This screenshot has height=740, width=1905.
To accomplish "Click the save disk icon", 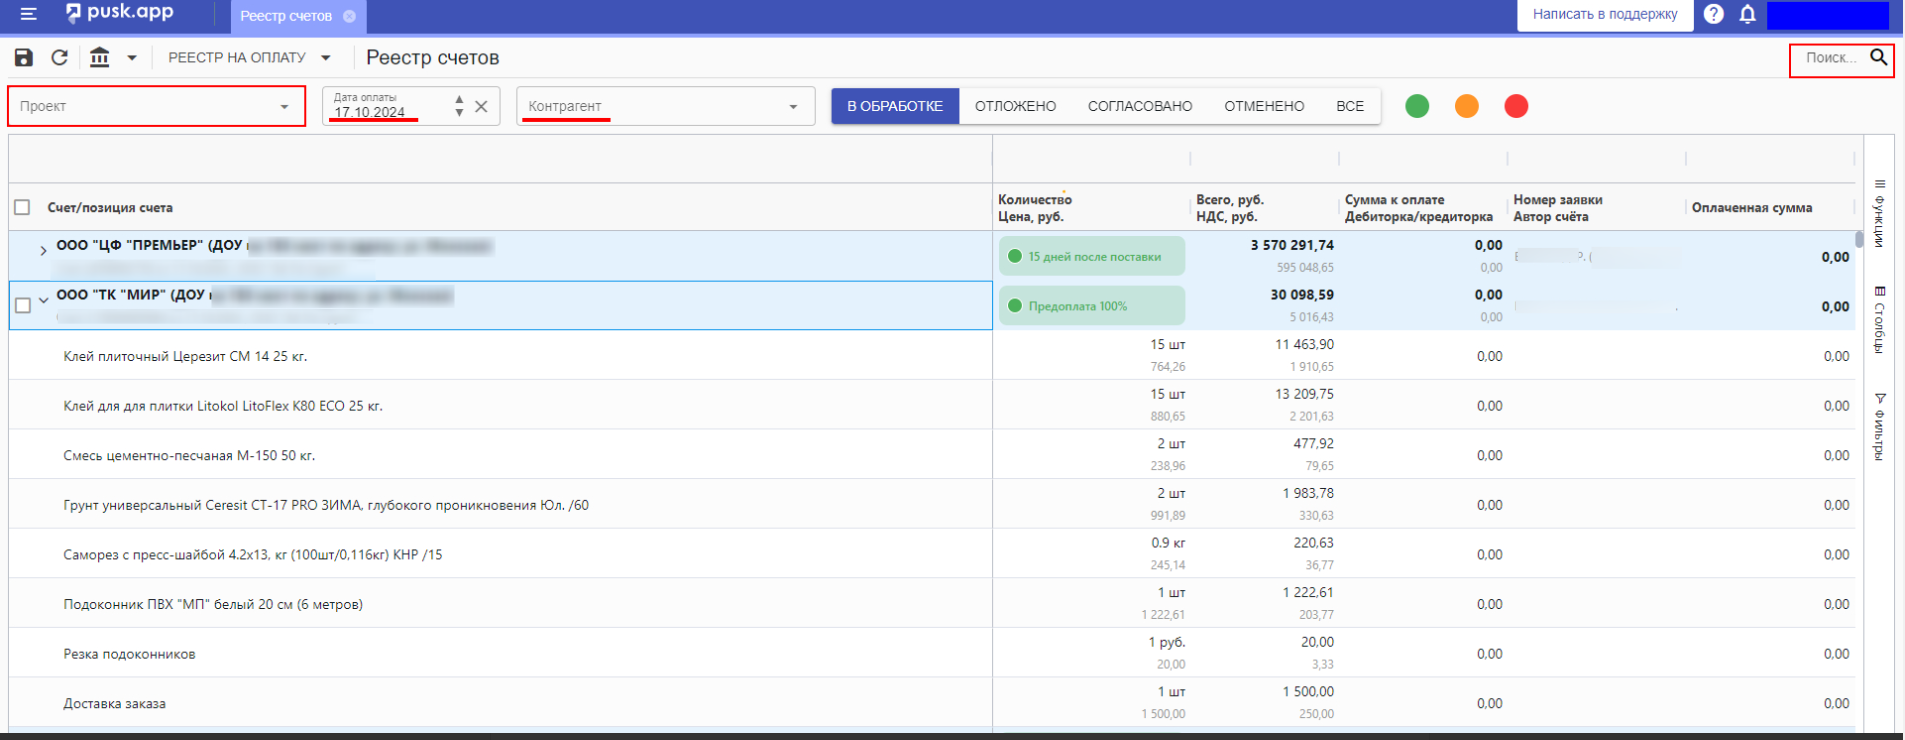I will (x=24, y=58).
